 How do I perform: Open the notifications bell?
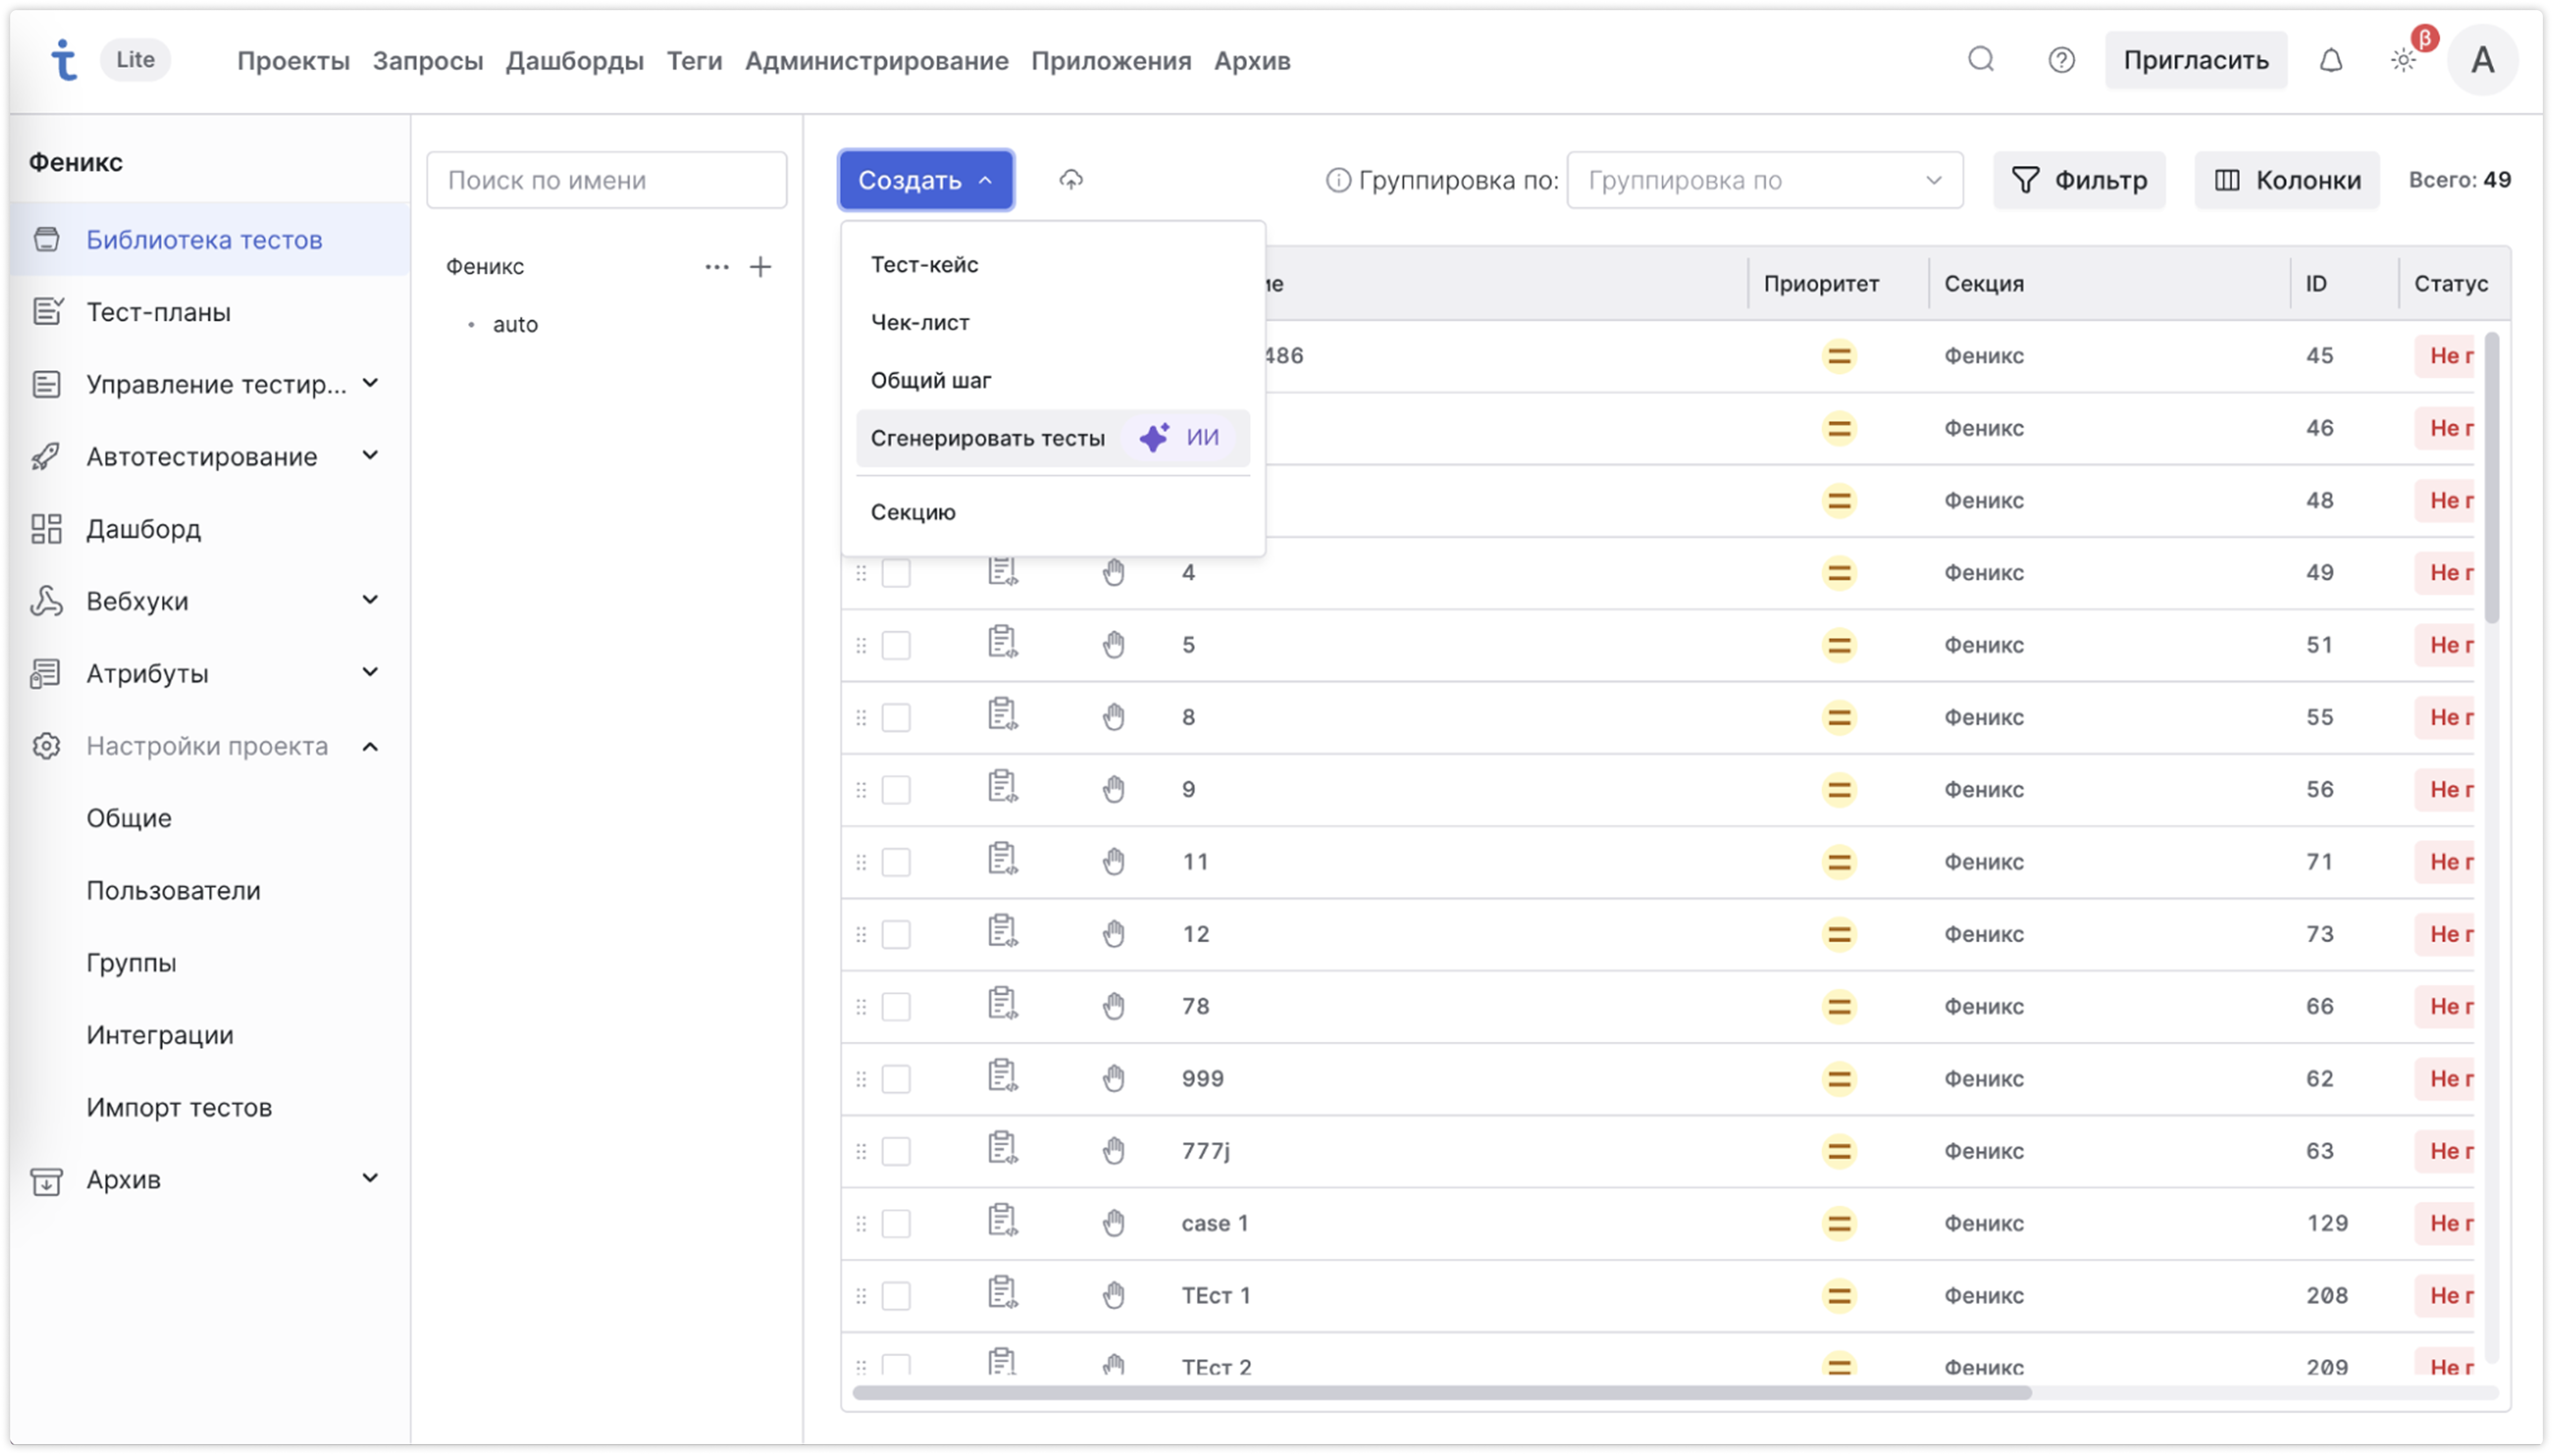pos(2330,60)
